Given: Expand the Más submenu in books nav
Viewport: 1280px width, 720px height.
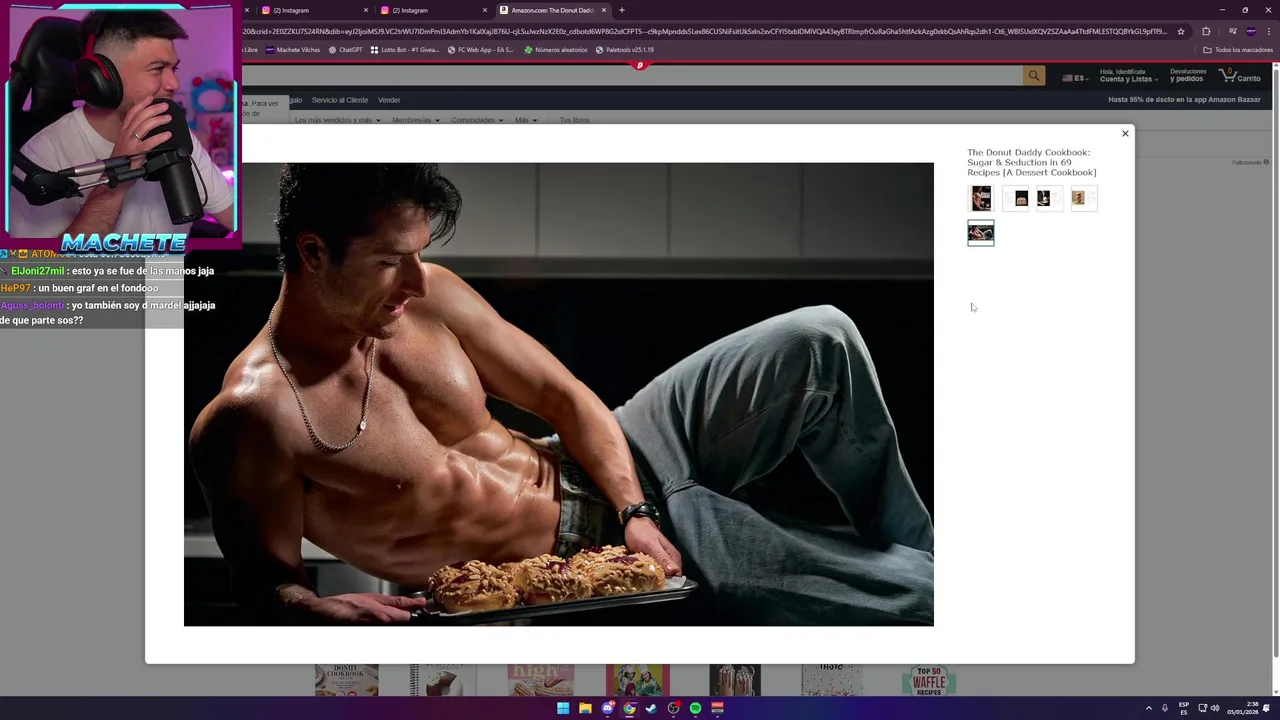Looking at the screenshot, I should click(526, 120).
